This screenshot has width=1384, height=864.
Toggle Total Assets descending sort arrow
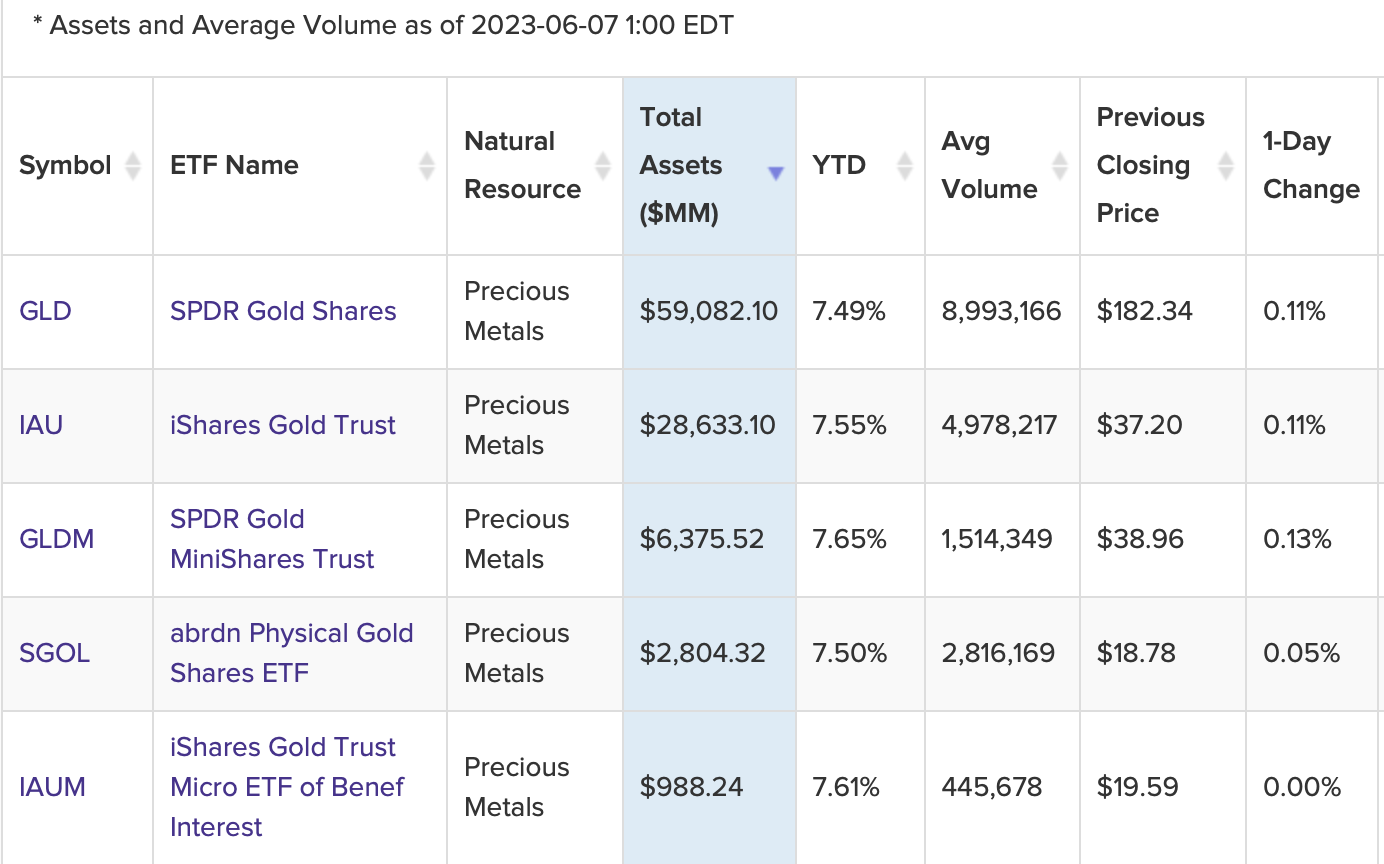(x=775, y=173)
